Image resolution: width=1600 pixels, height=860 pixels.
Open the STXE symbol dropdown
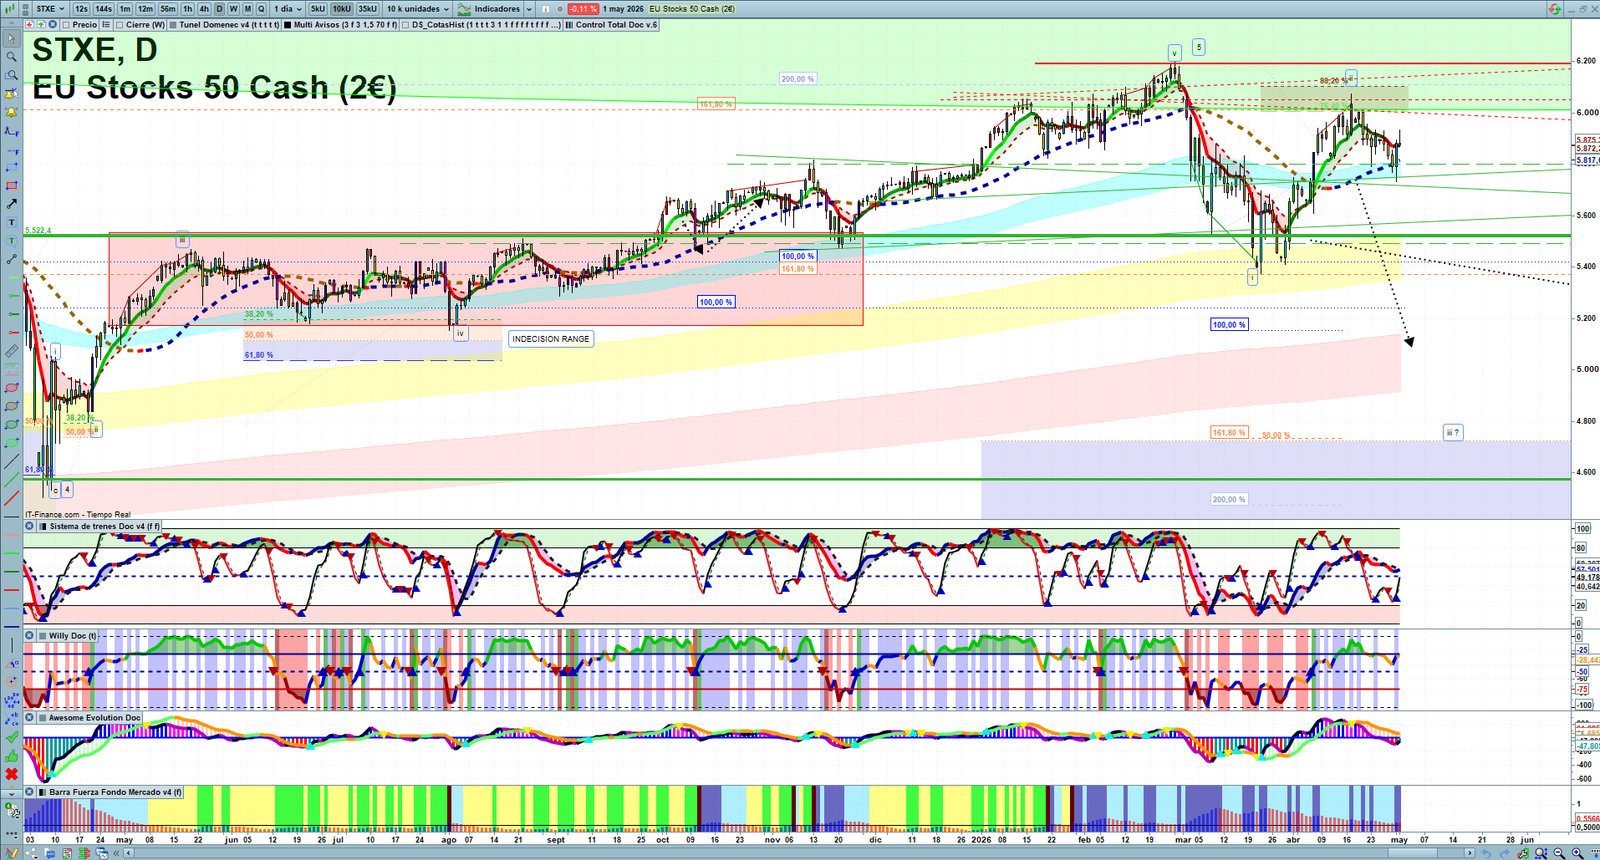coord(50,9)
